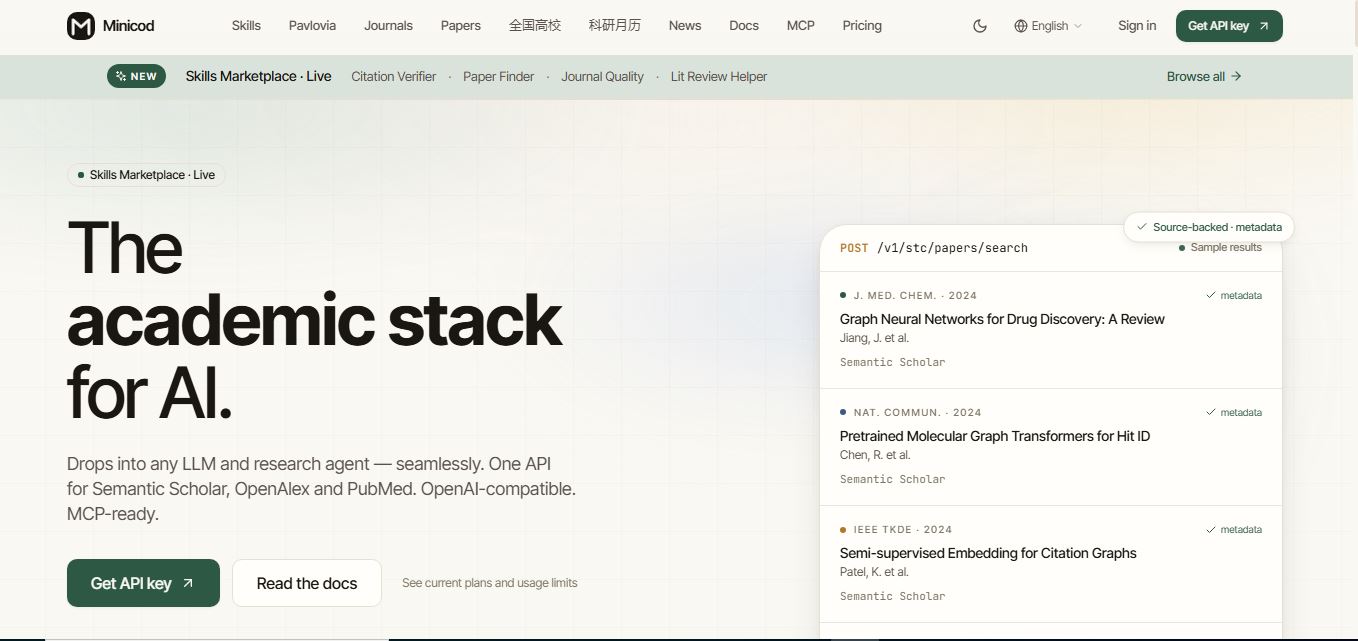Click the Source-backed · metadata badge

click(x=1209, y=227)
